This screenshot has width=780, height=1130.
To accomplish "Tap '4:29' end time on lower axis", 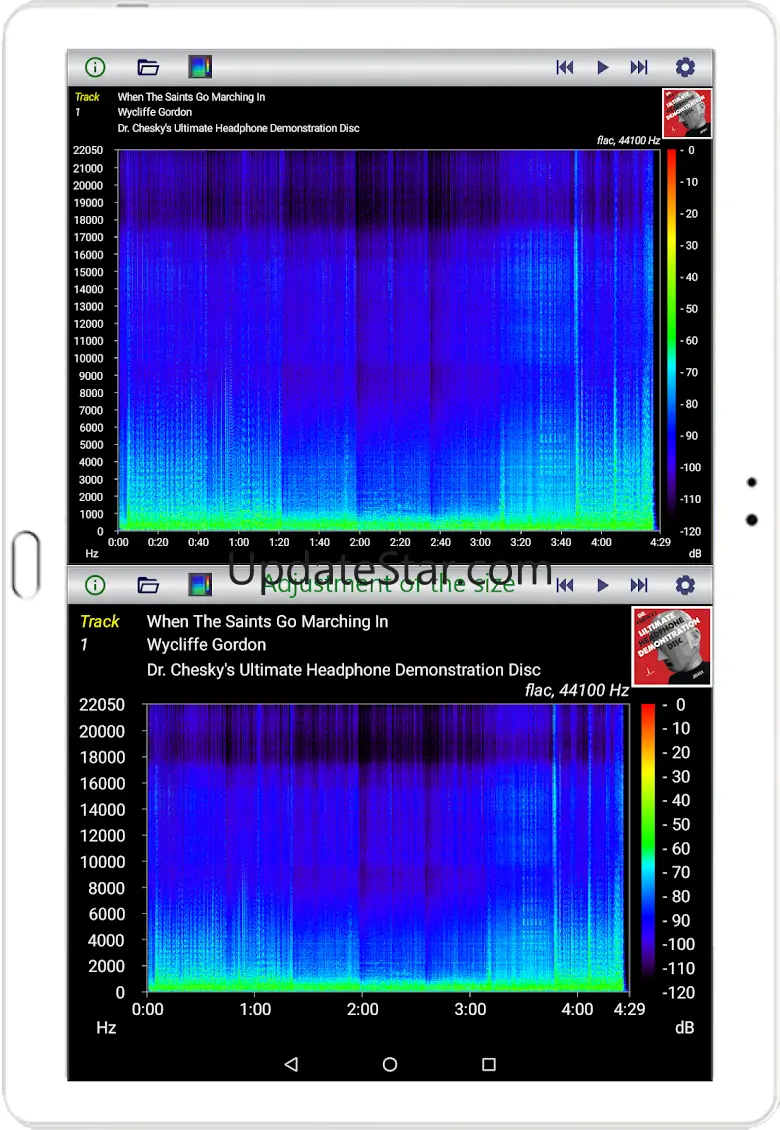I will coord(629,1009).
